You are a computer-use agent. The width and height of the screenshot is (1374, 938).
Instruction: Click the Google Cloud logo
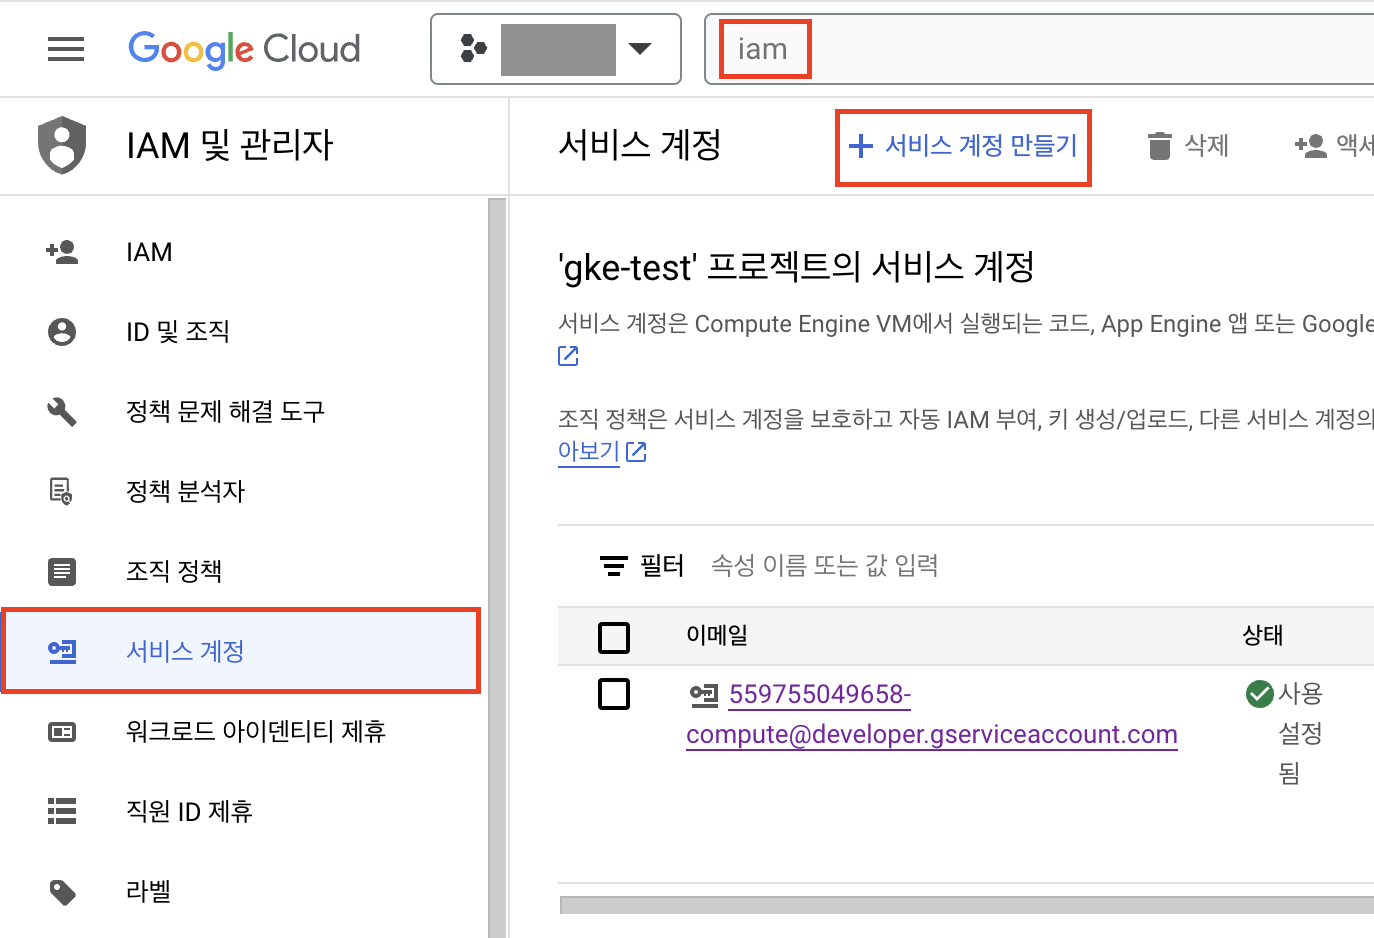[244, 49]
